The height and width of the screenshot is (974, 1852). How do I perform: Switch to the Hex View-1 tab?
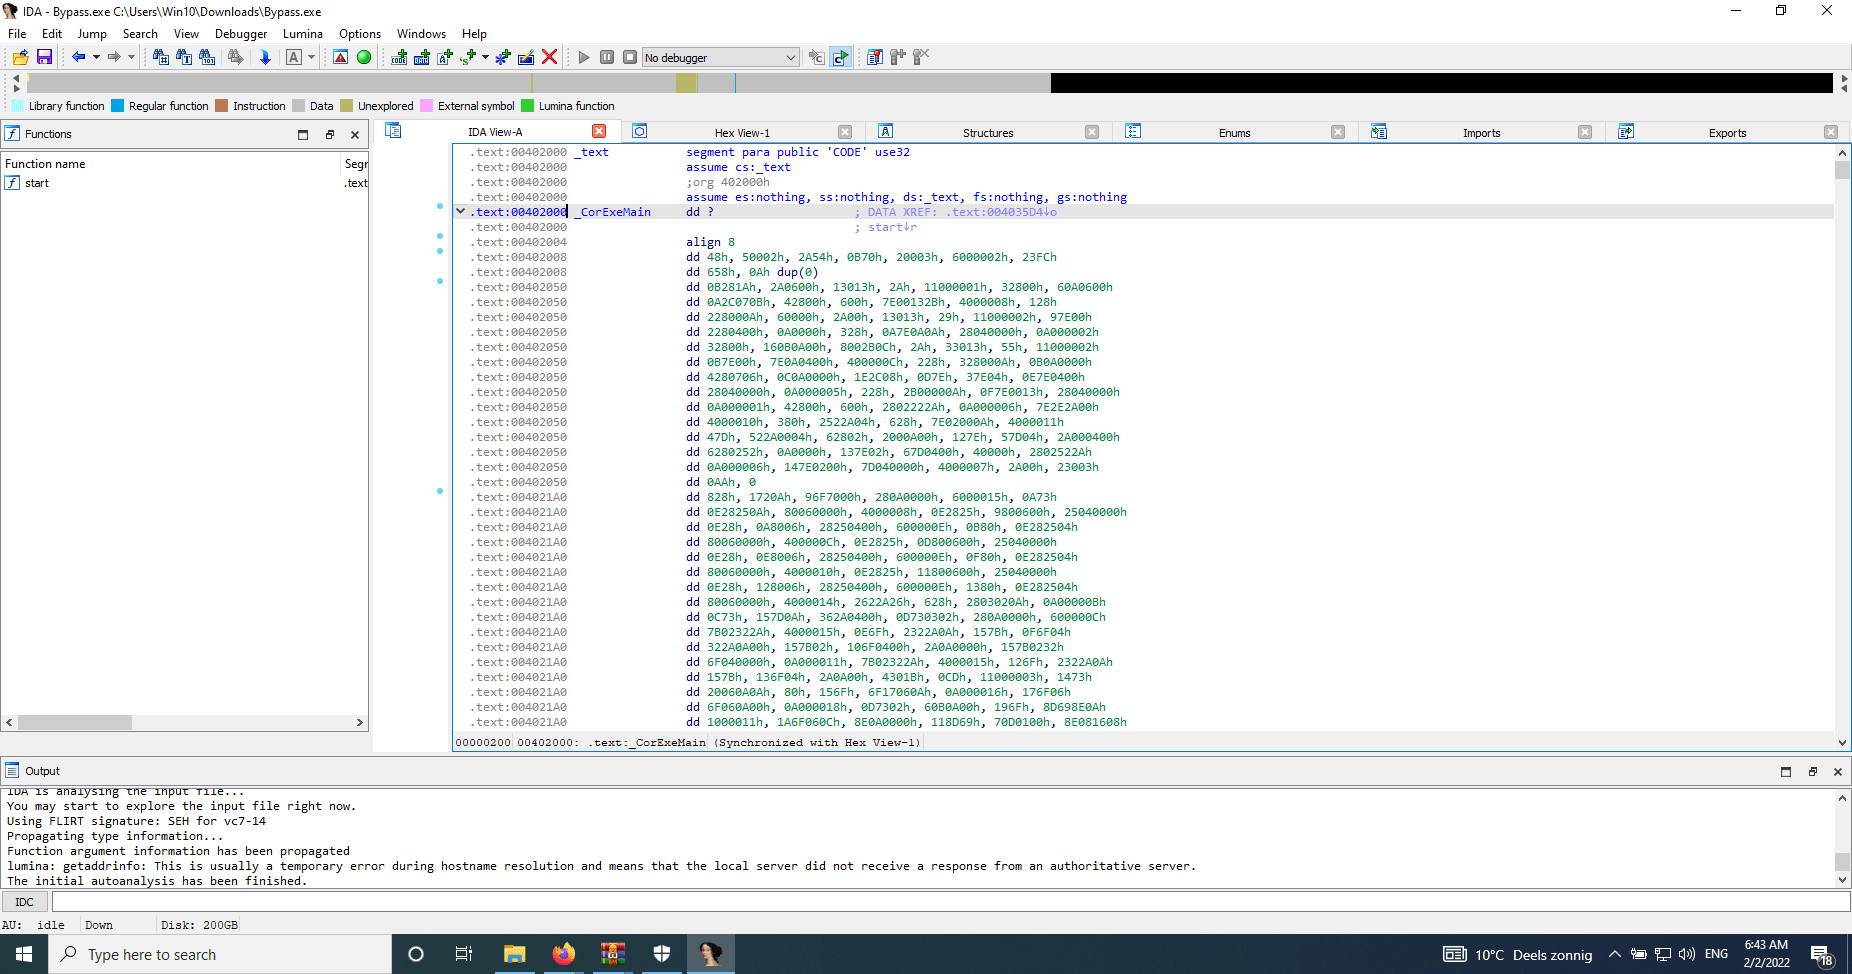tap(741, 131)
